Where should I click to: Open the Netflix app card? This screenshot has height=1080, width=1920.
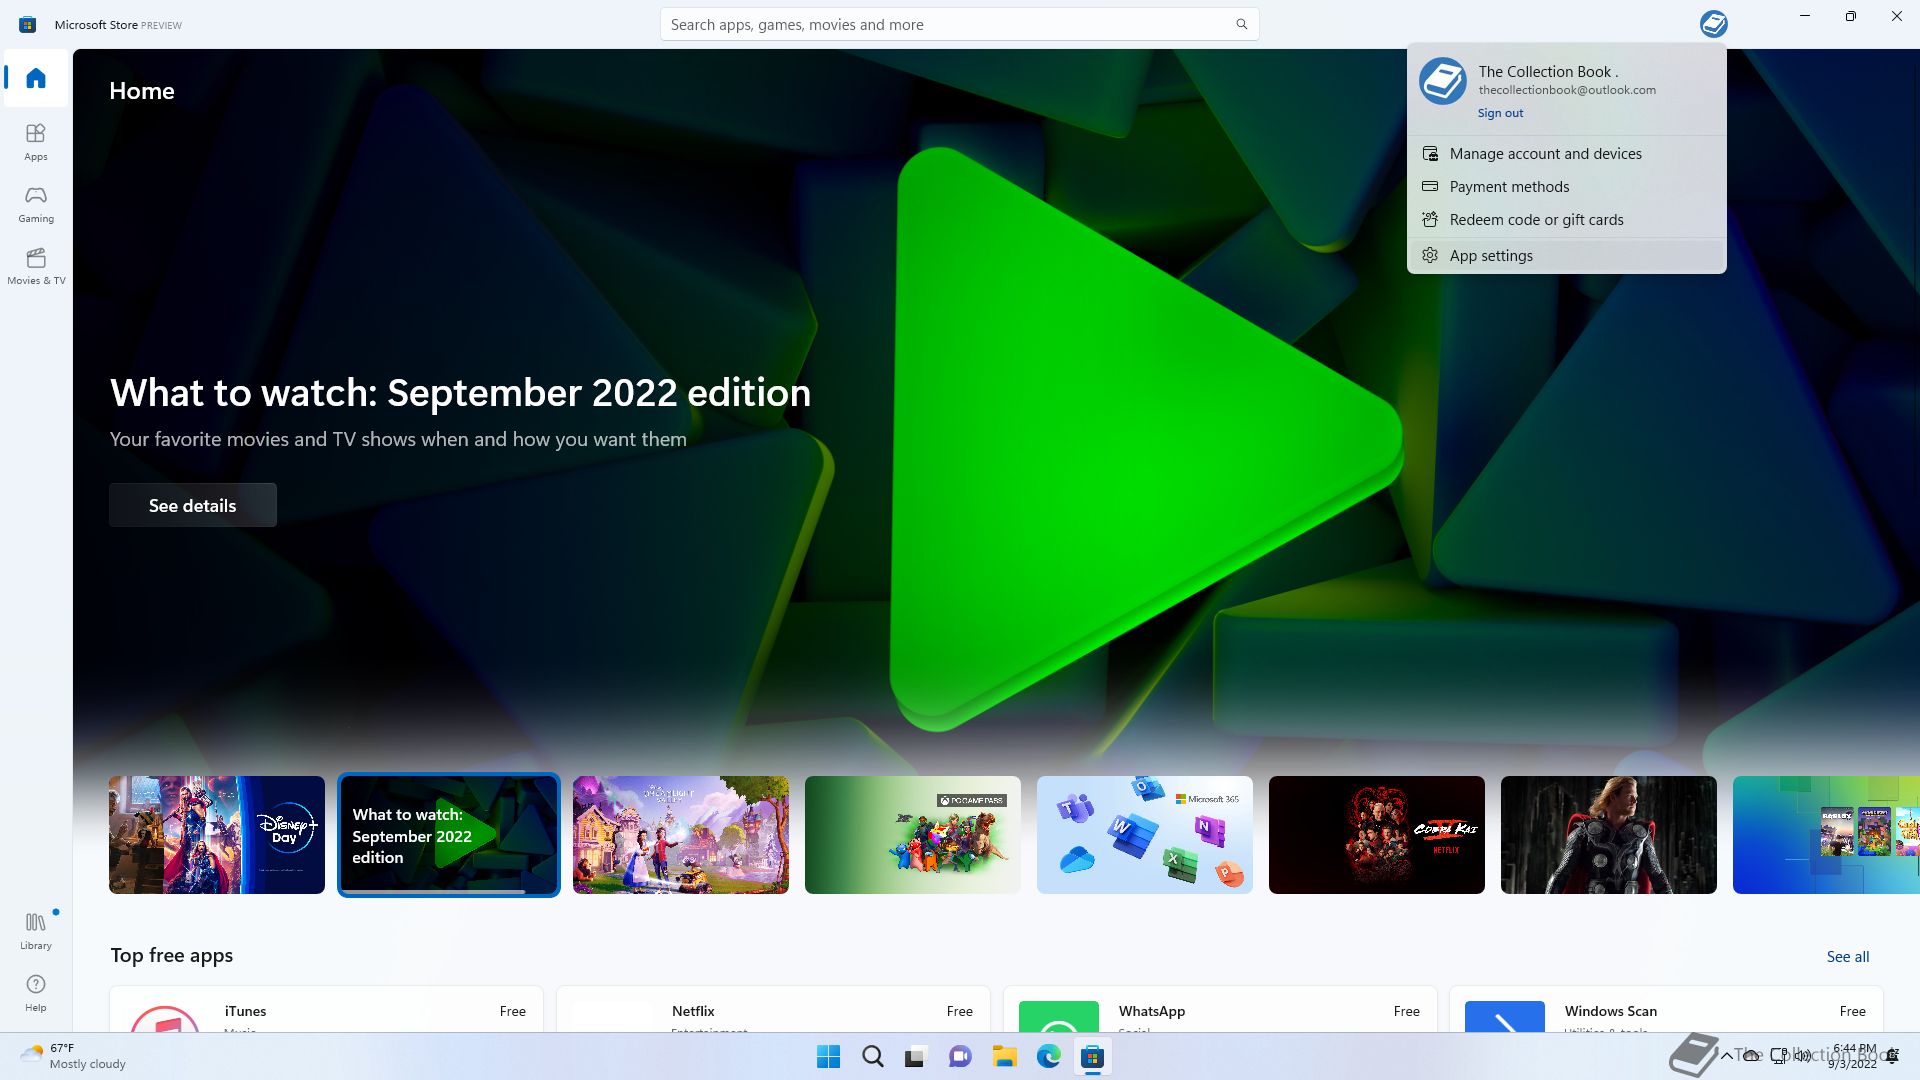(773, 1010)
